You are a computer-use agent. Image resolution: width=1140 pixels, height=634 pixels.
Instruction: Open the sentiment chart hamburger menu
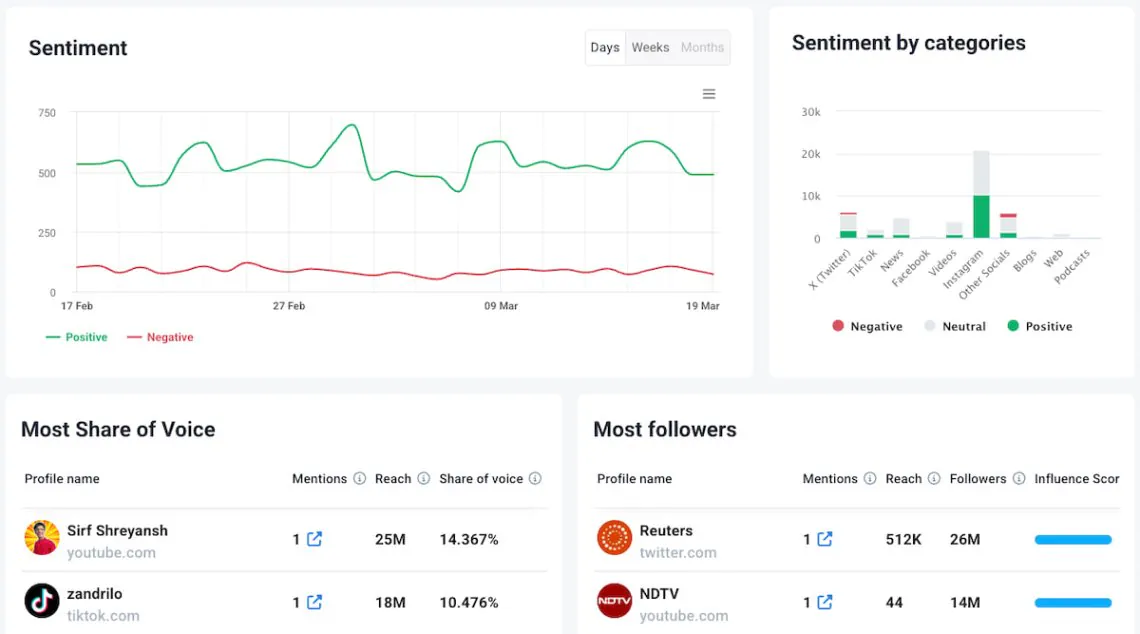tap(709, 94)
